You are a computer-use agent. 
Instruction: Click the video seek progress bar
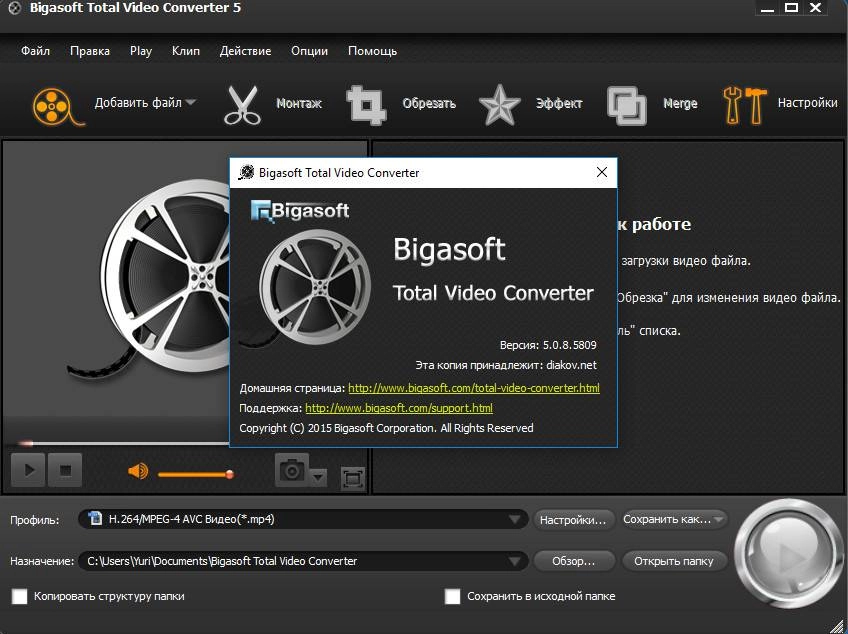coord(124,443)
